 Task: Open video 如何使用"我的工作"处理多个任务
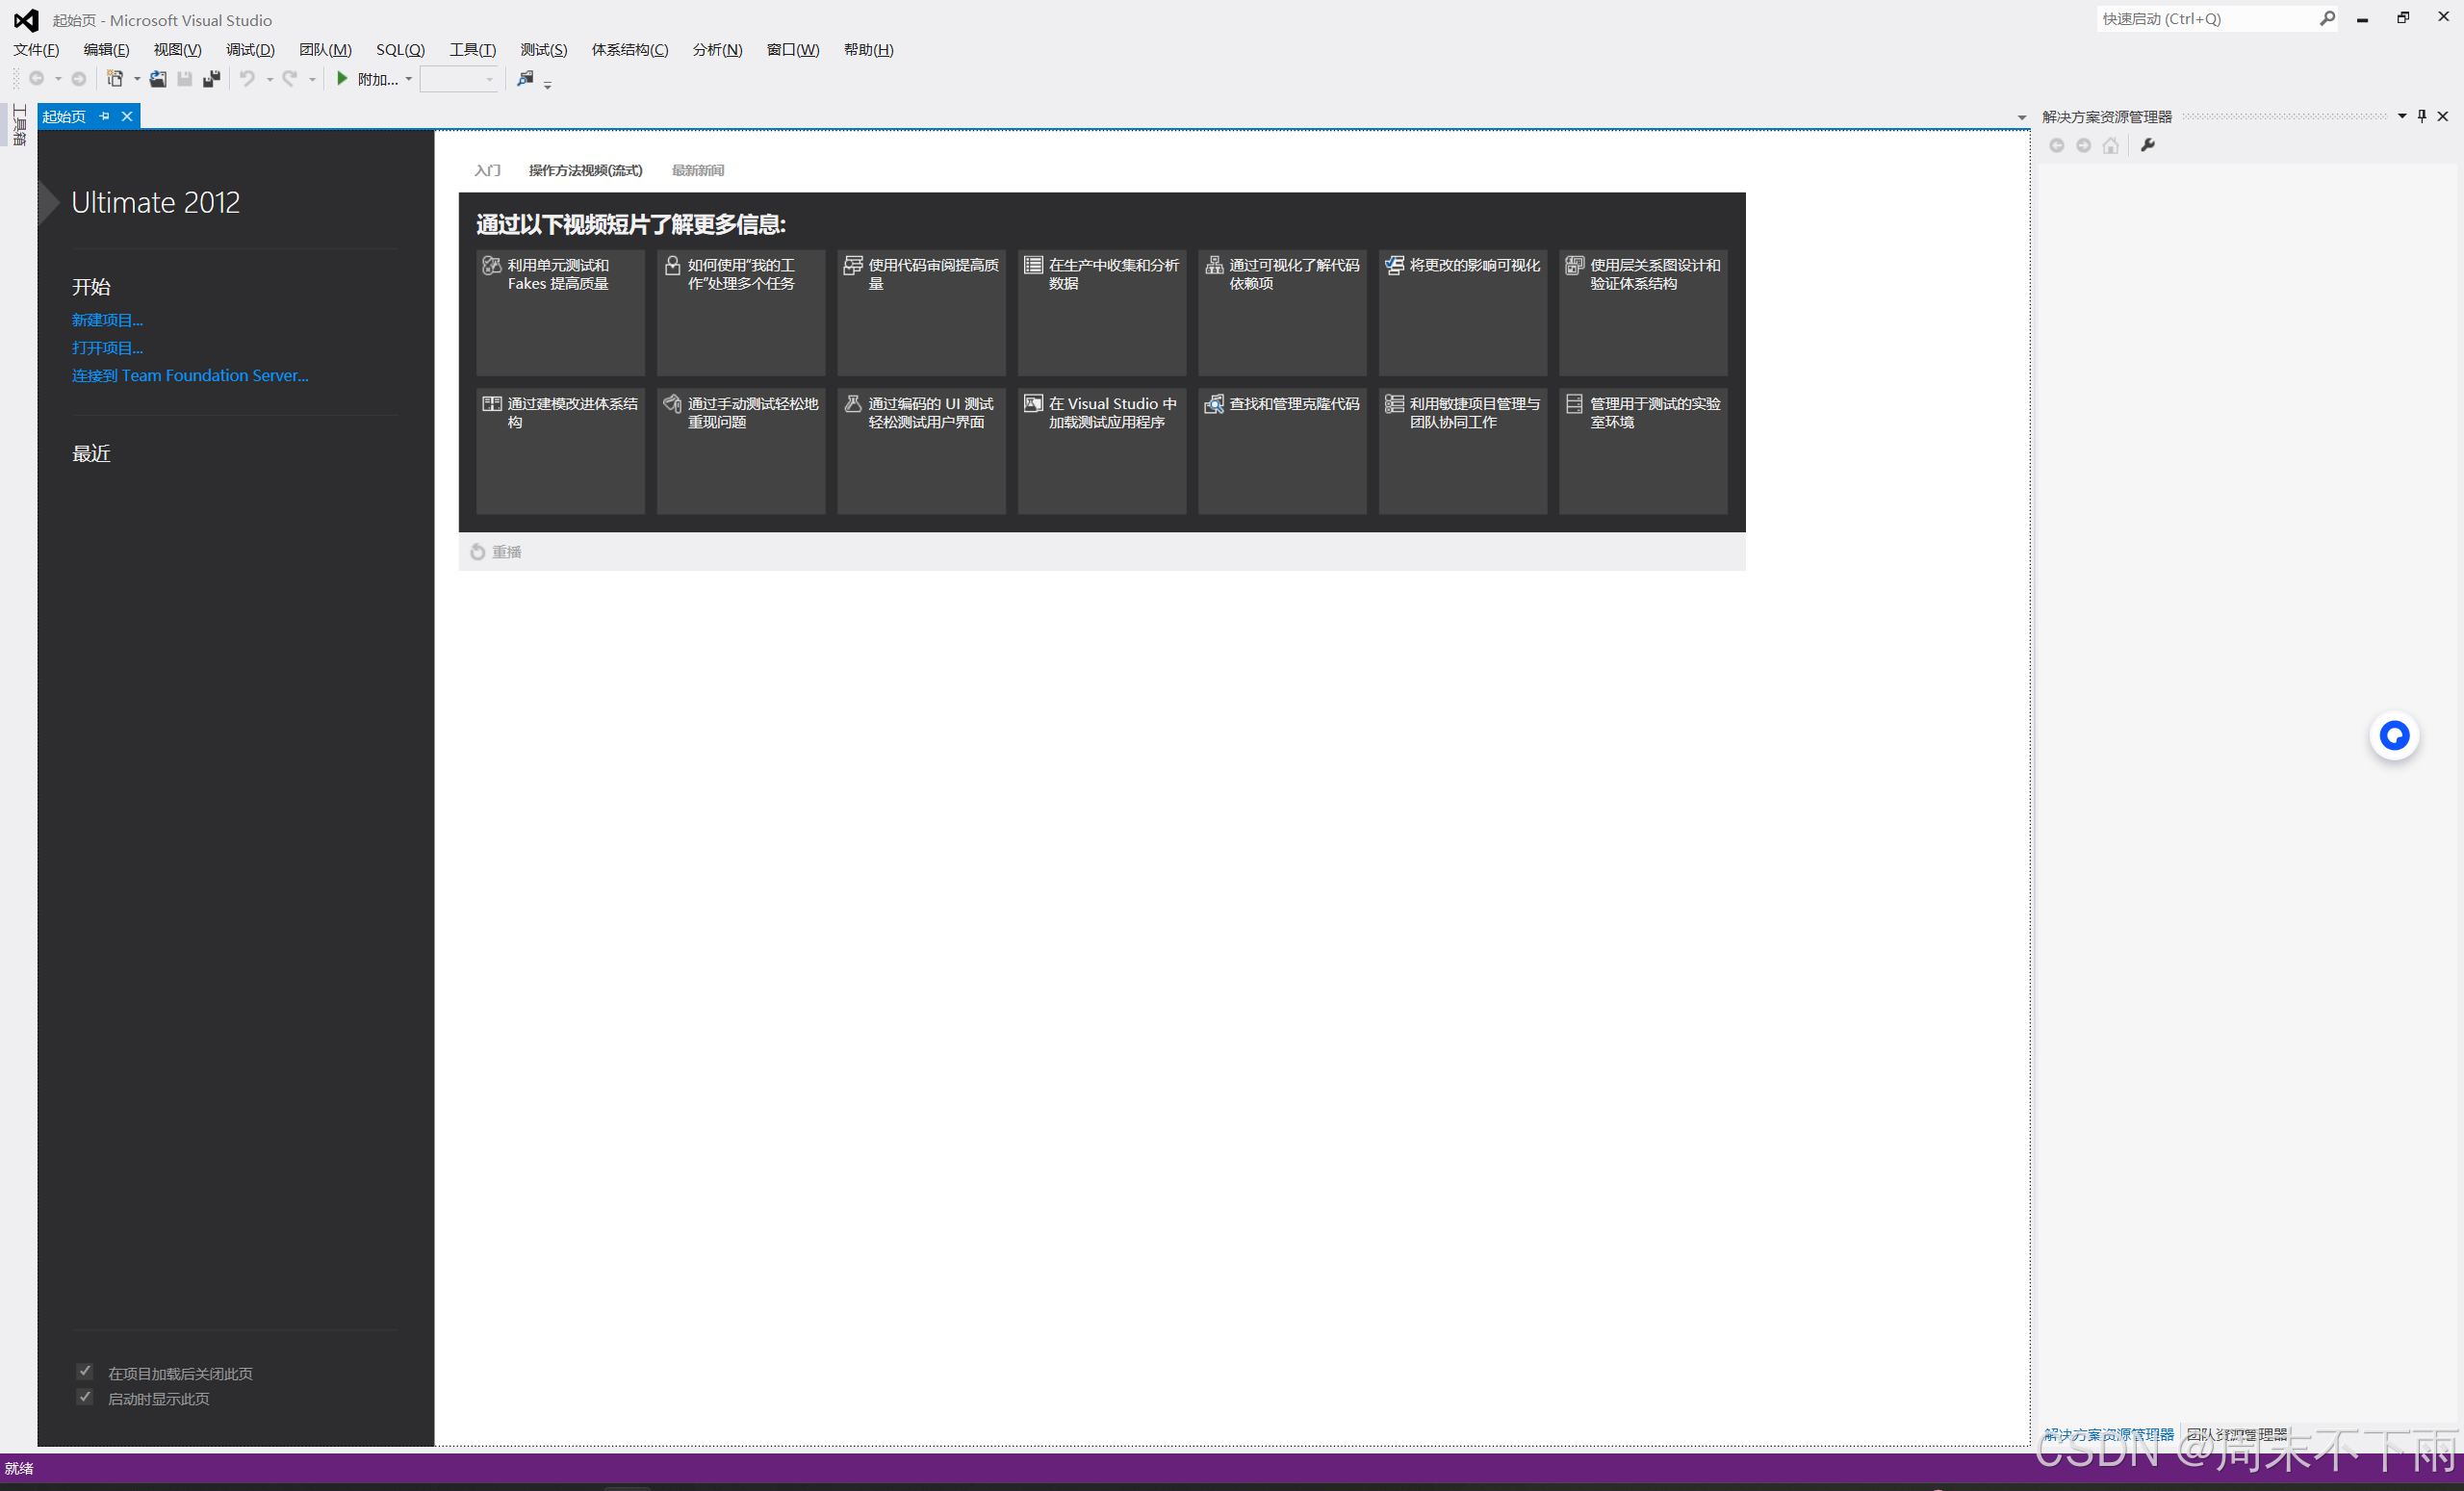pos(741,313)
